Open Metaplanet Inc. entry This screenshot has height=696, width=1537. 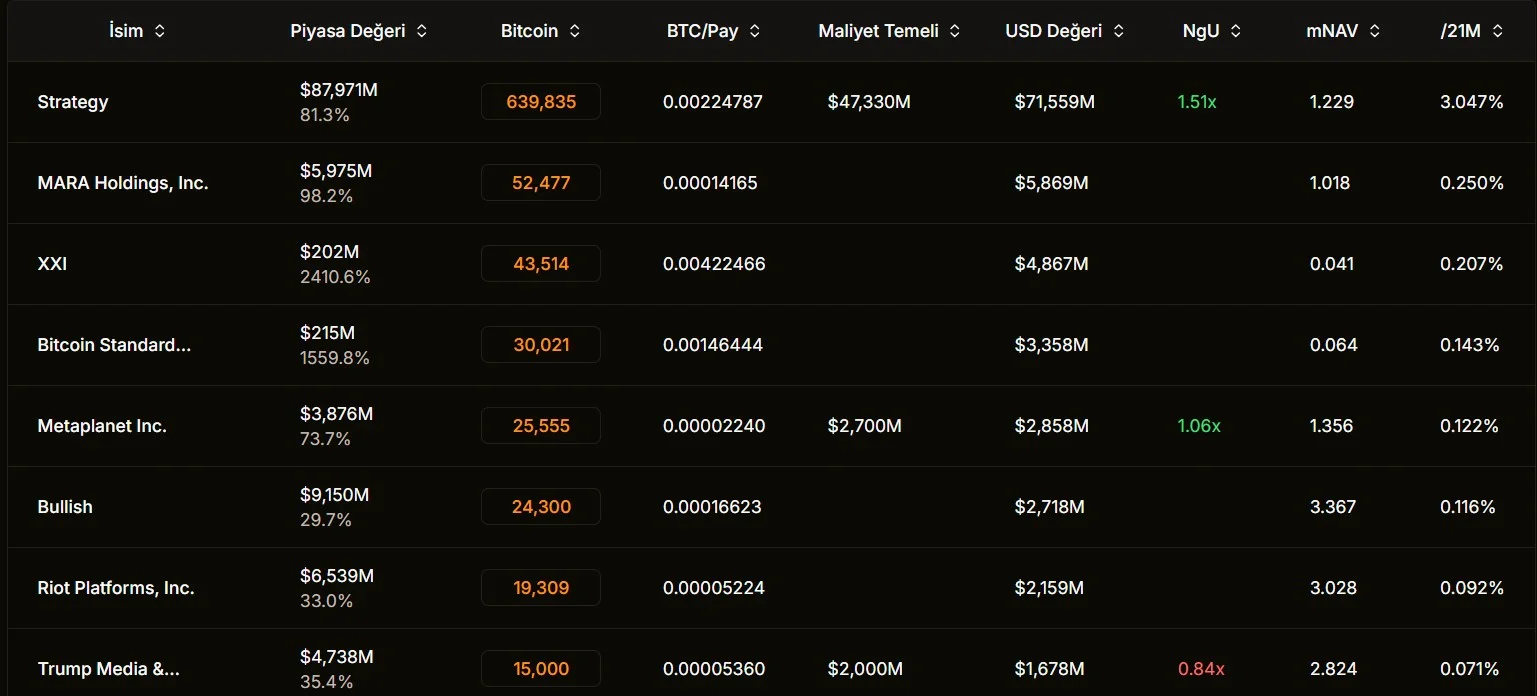(x=102, y=426)
